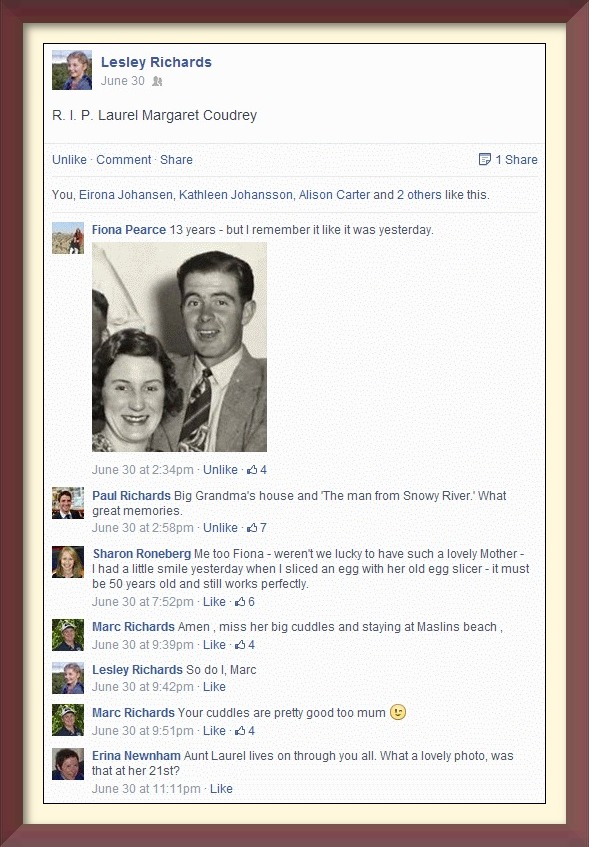
Task: Click thumbs-up count icon on Fiona Pearce's comment
Action: [x=252, y=470]
